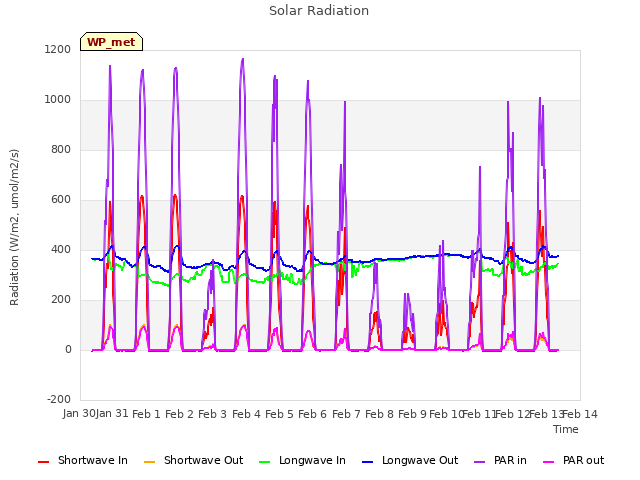Click the -200 y-axis tick label
This screenshot has width=640, height=480.
[59, 399]
